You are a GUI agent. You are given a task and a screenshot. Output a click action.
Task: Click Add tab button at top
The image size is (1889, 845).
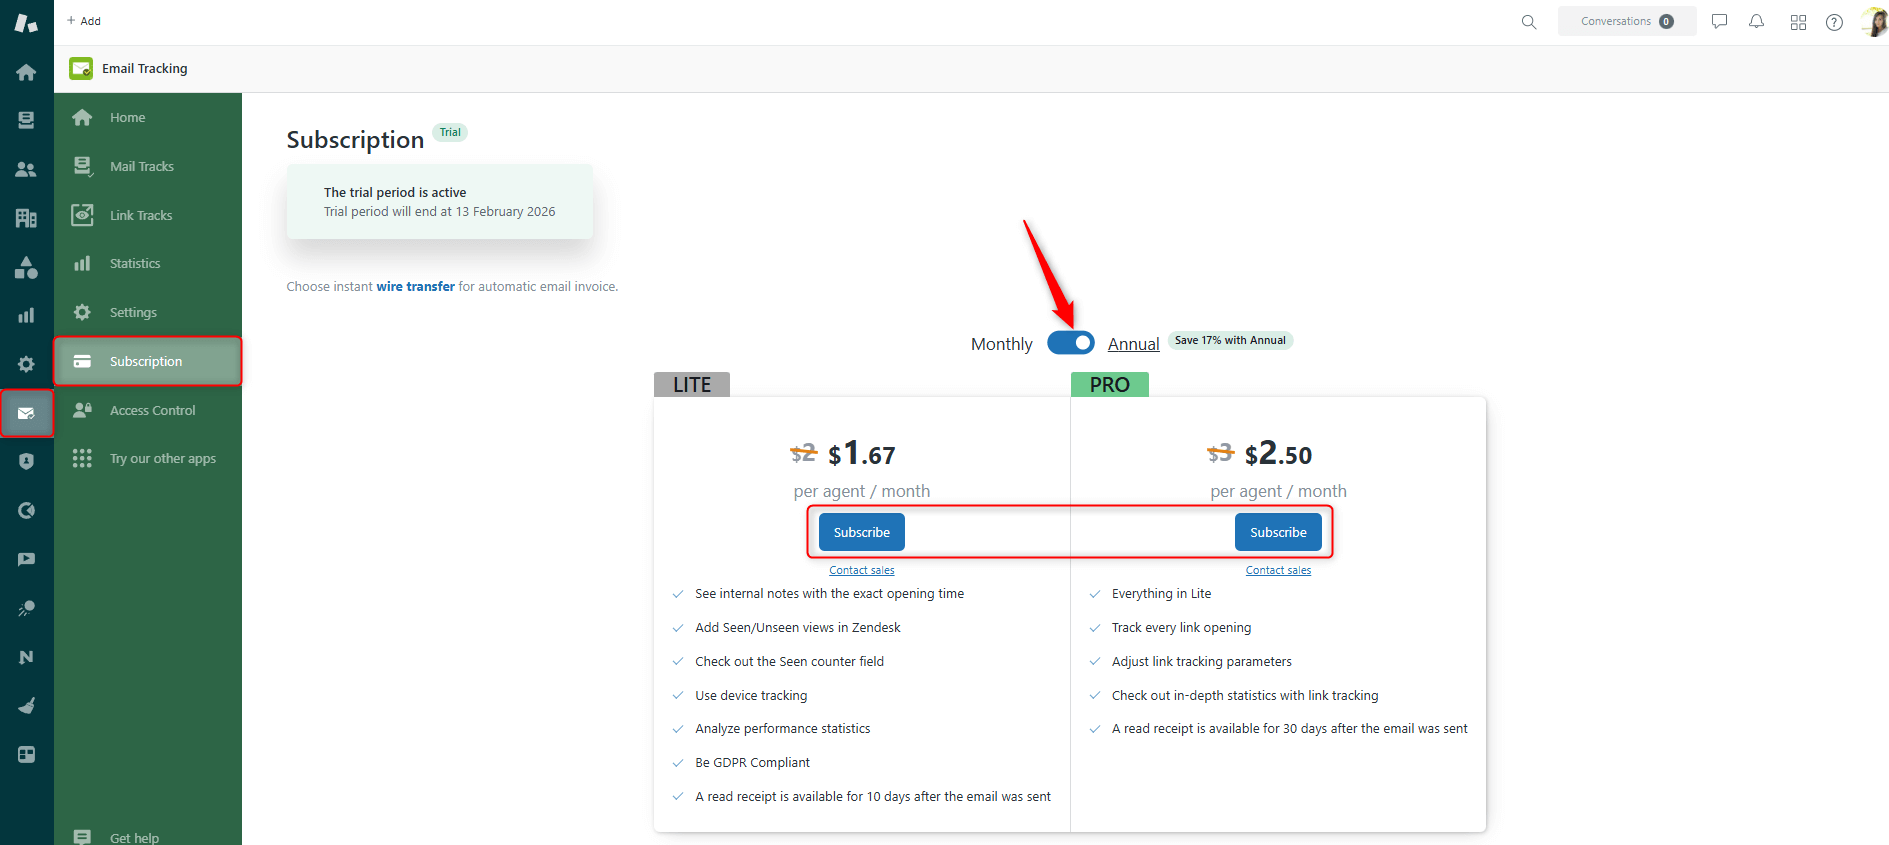pos(84,21)
